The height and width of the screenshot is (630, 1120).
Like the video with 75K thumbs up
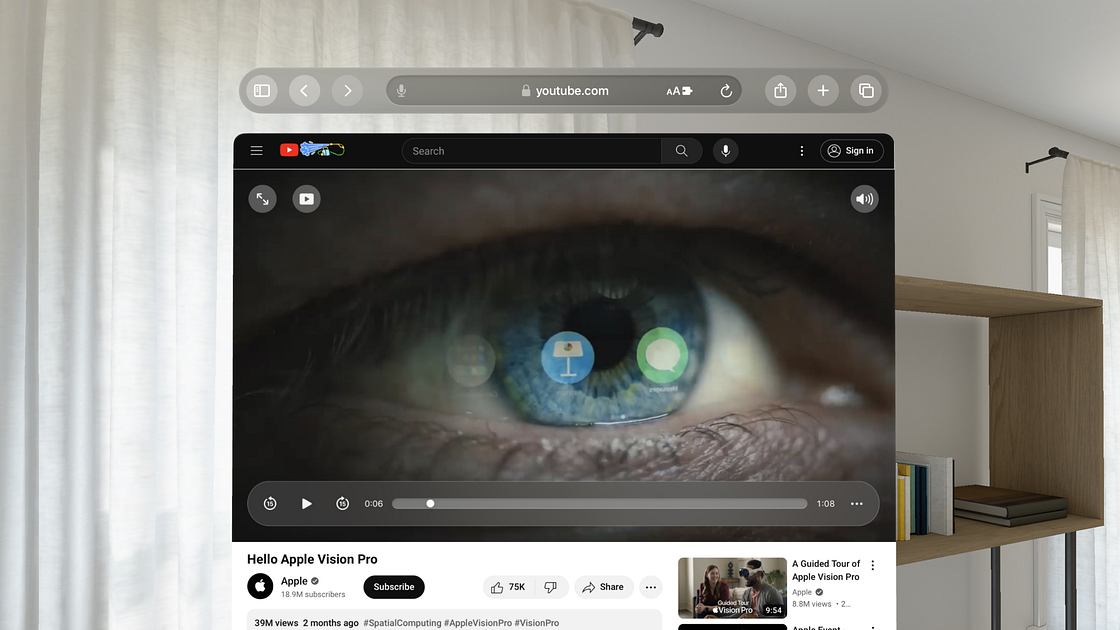pyautogui.click(x=509, y=587)
